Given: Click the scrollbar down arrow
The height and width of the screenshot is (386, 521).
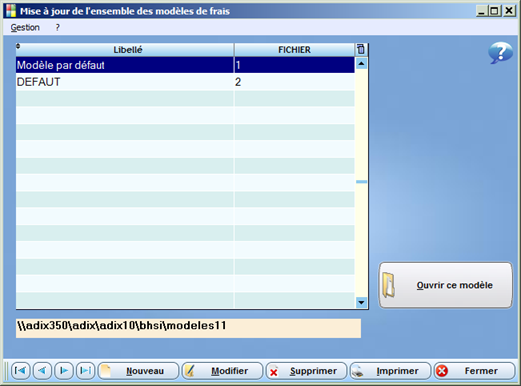Looking at the screenshot, I should tap(361, 302).
